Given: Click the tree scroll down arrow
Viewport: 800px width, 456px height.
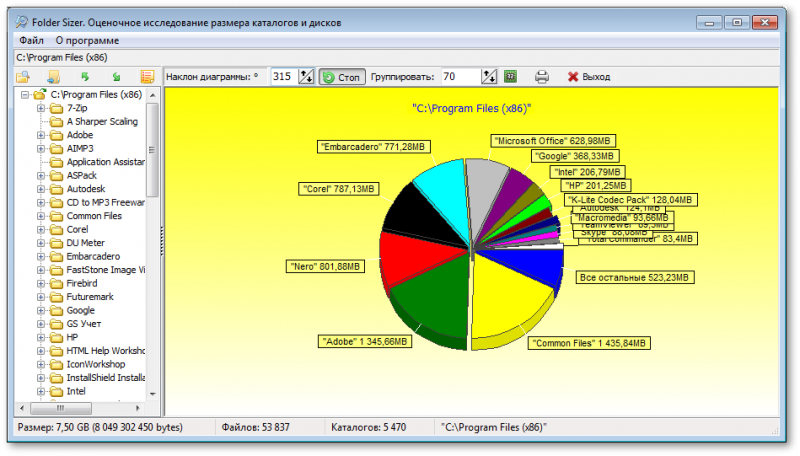Looking at the screenshot, I should point(152,394).
